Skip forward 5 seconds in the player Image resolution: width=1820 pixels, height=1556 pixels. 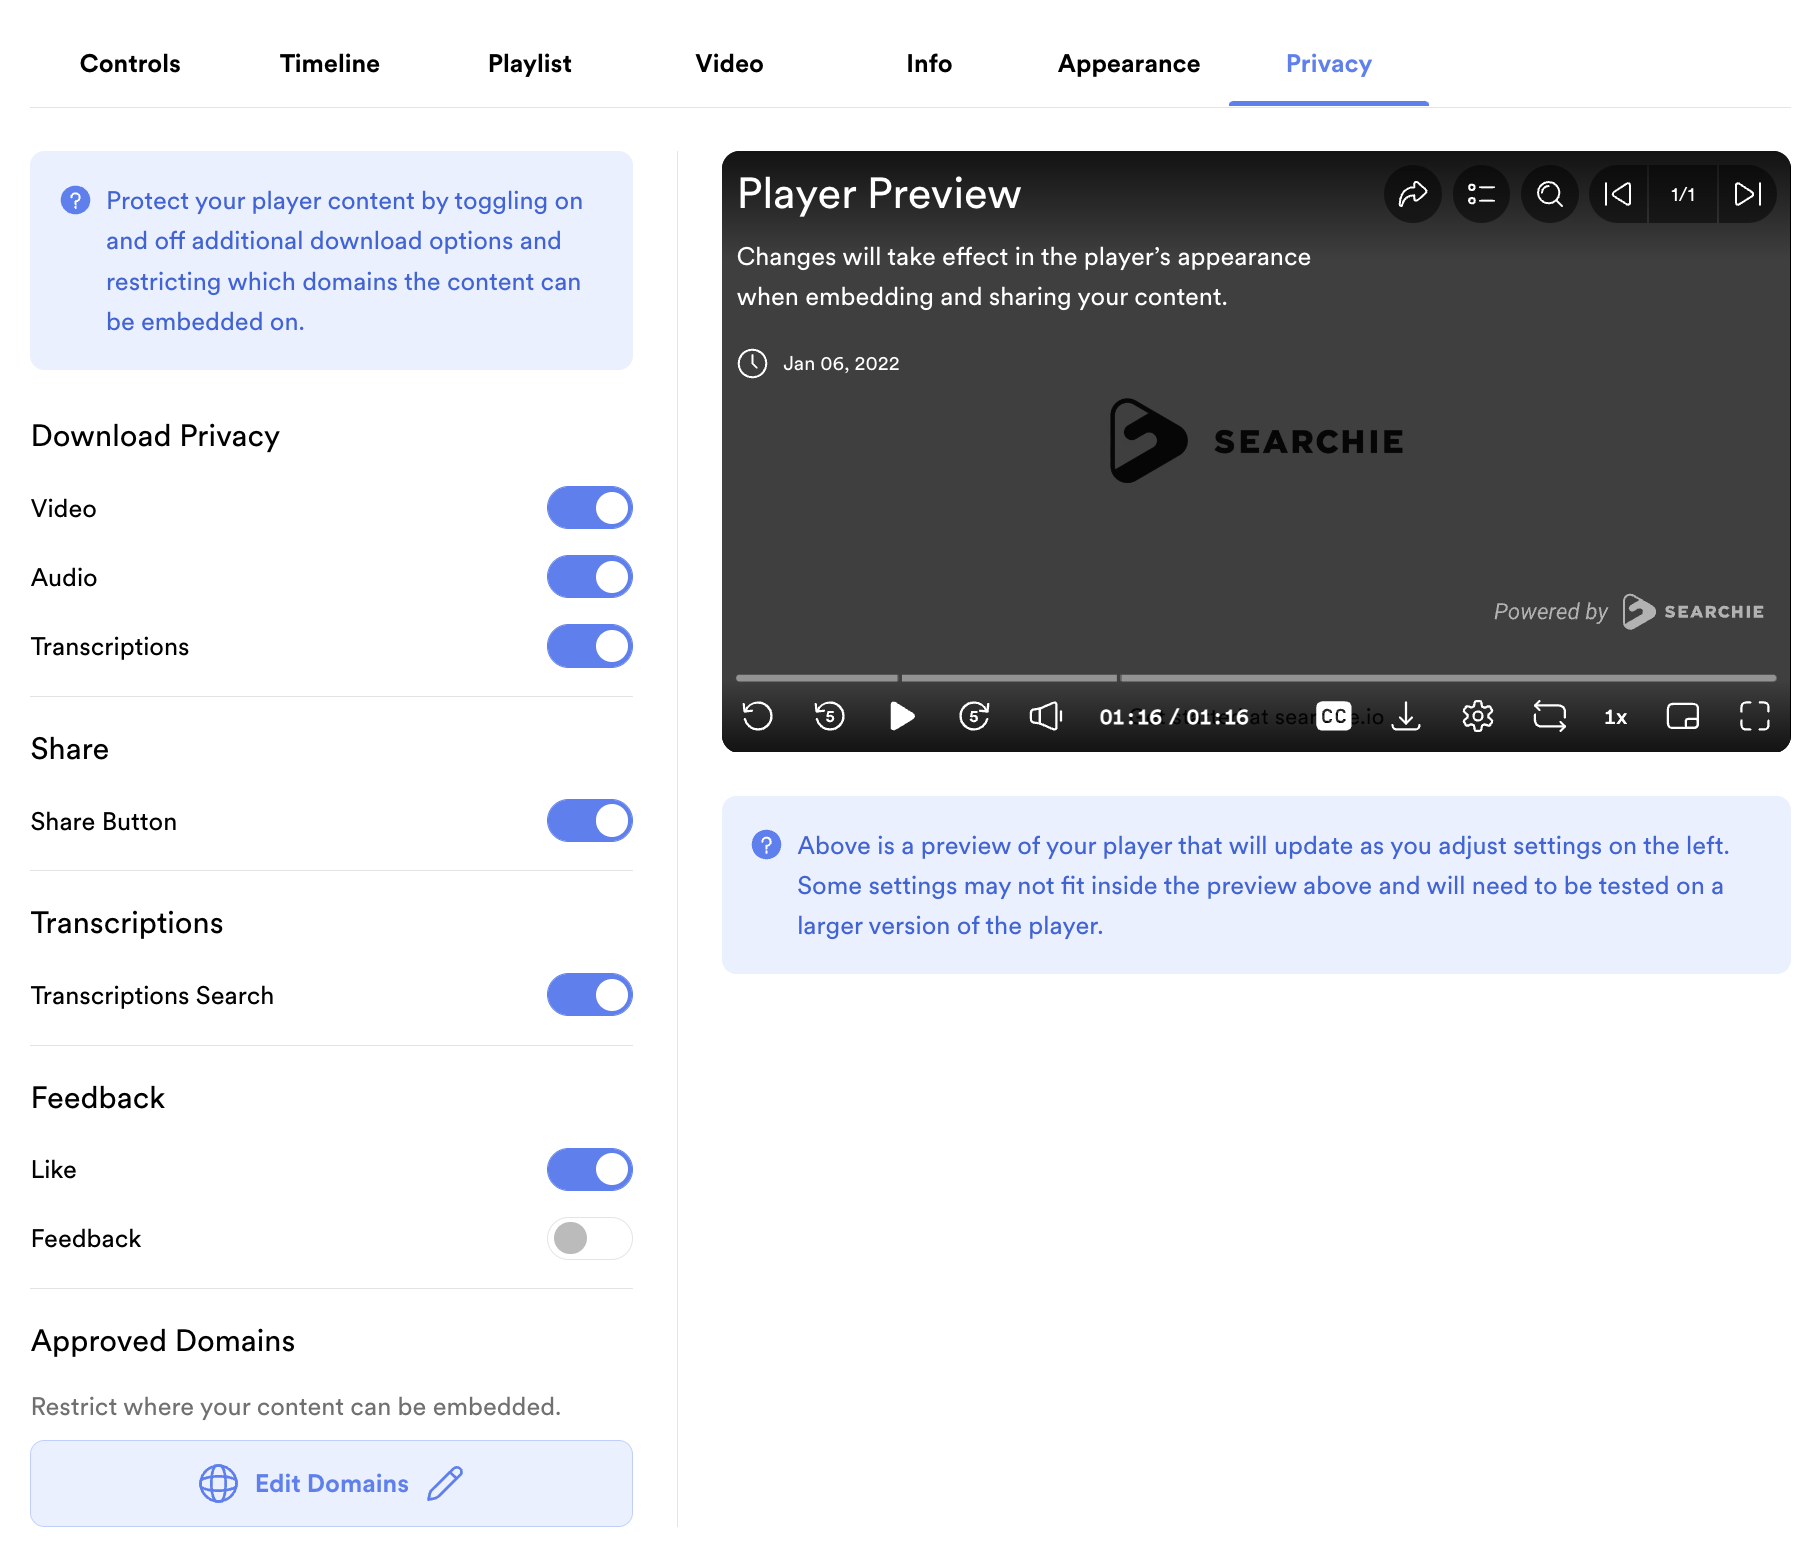[x=974, y=716]
